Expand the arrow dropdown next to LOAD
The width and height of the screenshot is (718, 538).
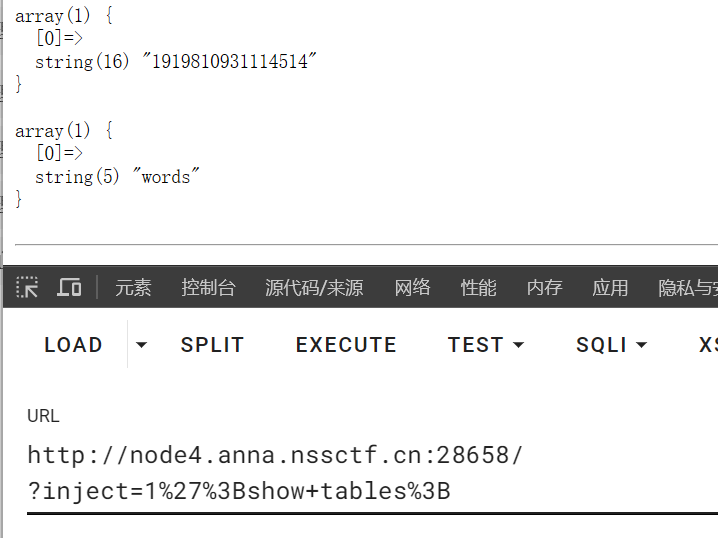coord(141,345)
